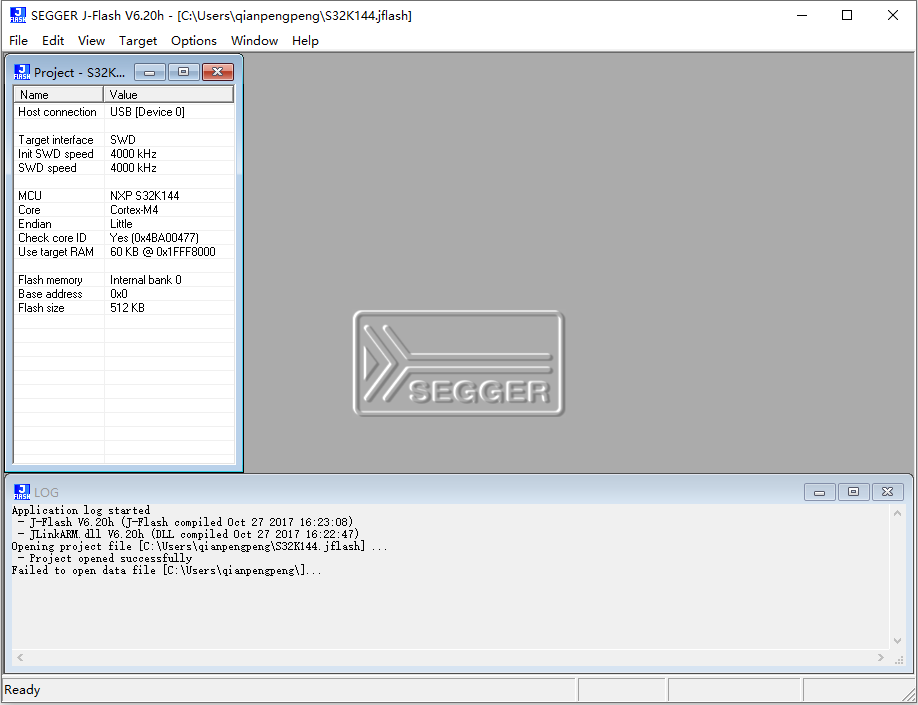Minimize the LOG window
Screen dimensions: 918x705
pyautogui.click(x=819, y=491)
